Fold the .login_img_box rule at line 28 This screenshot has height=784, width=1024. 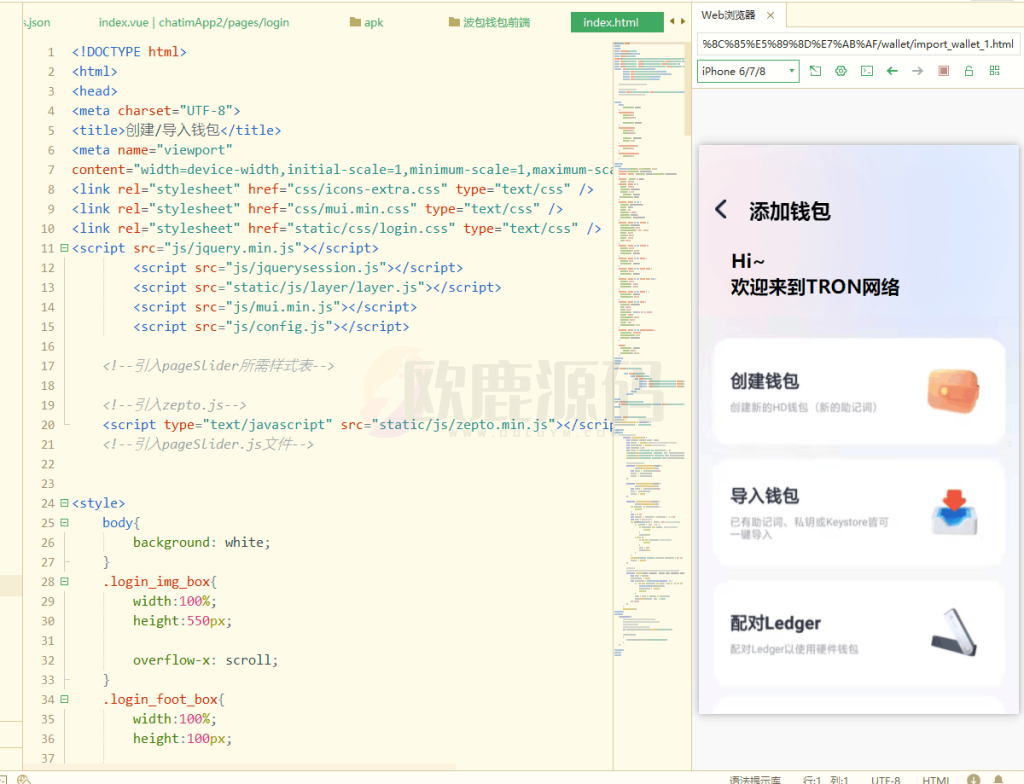(64, 581)
